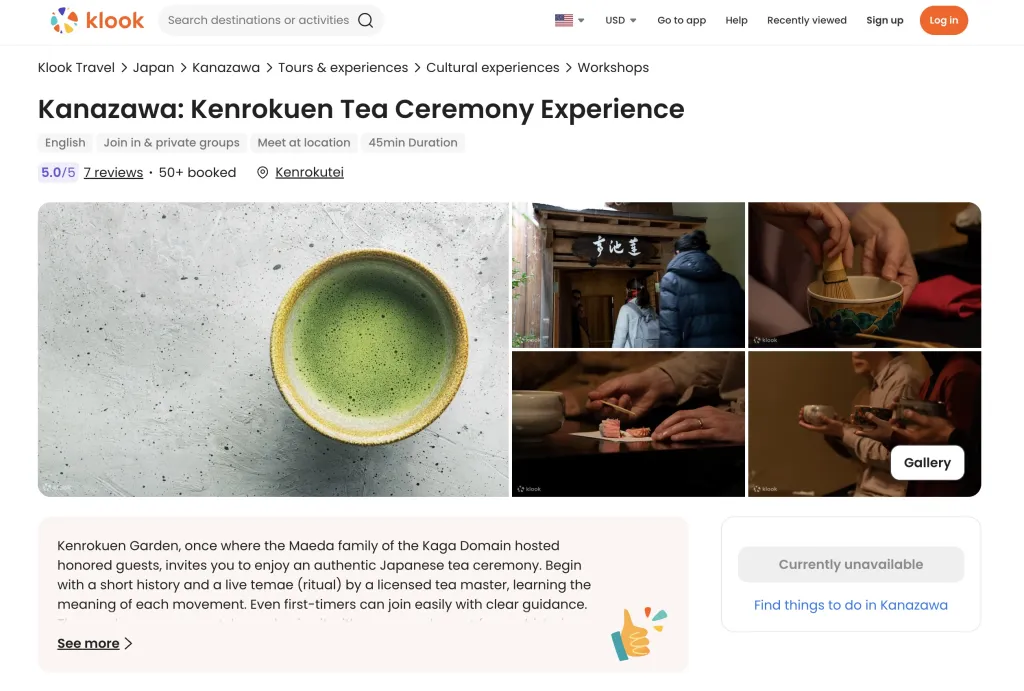Viewport: 1024px width, 691px height.
Task: Open the USD currency dropdown
Action: click(x=621, y=20)
